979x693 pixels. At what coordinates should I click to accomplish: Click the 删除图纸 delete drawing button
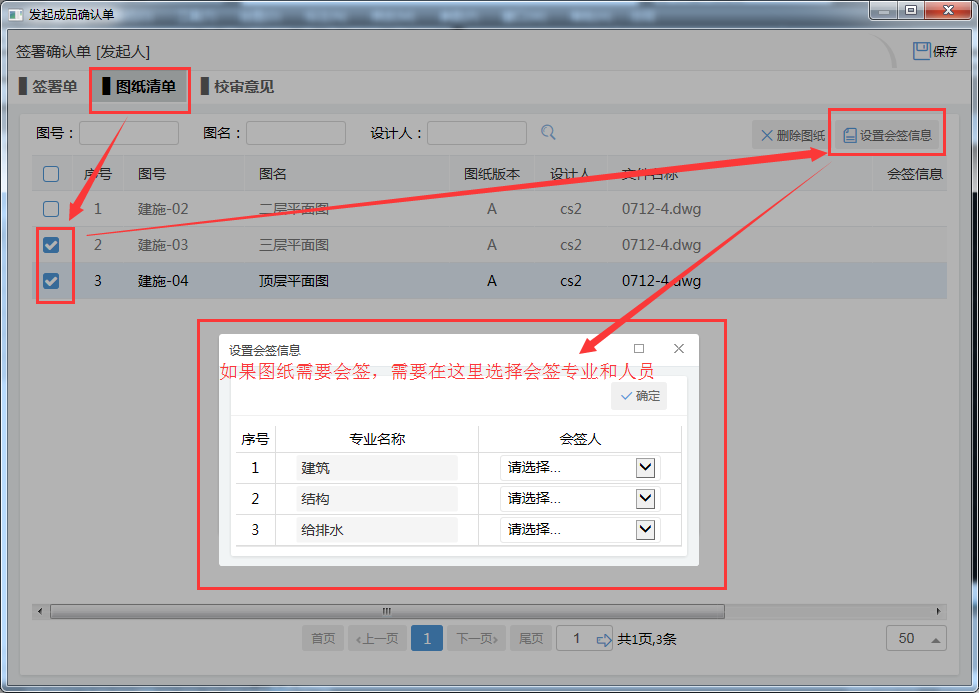point(791,135)
